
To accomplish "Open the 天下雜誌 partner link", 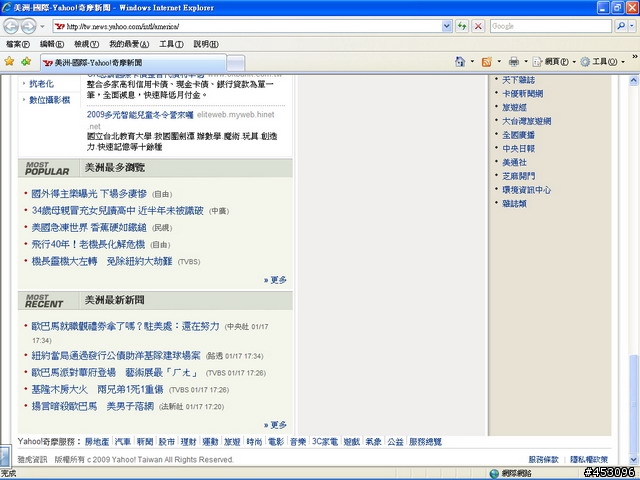I will pyautogui.click(x=518, y=80).
